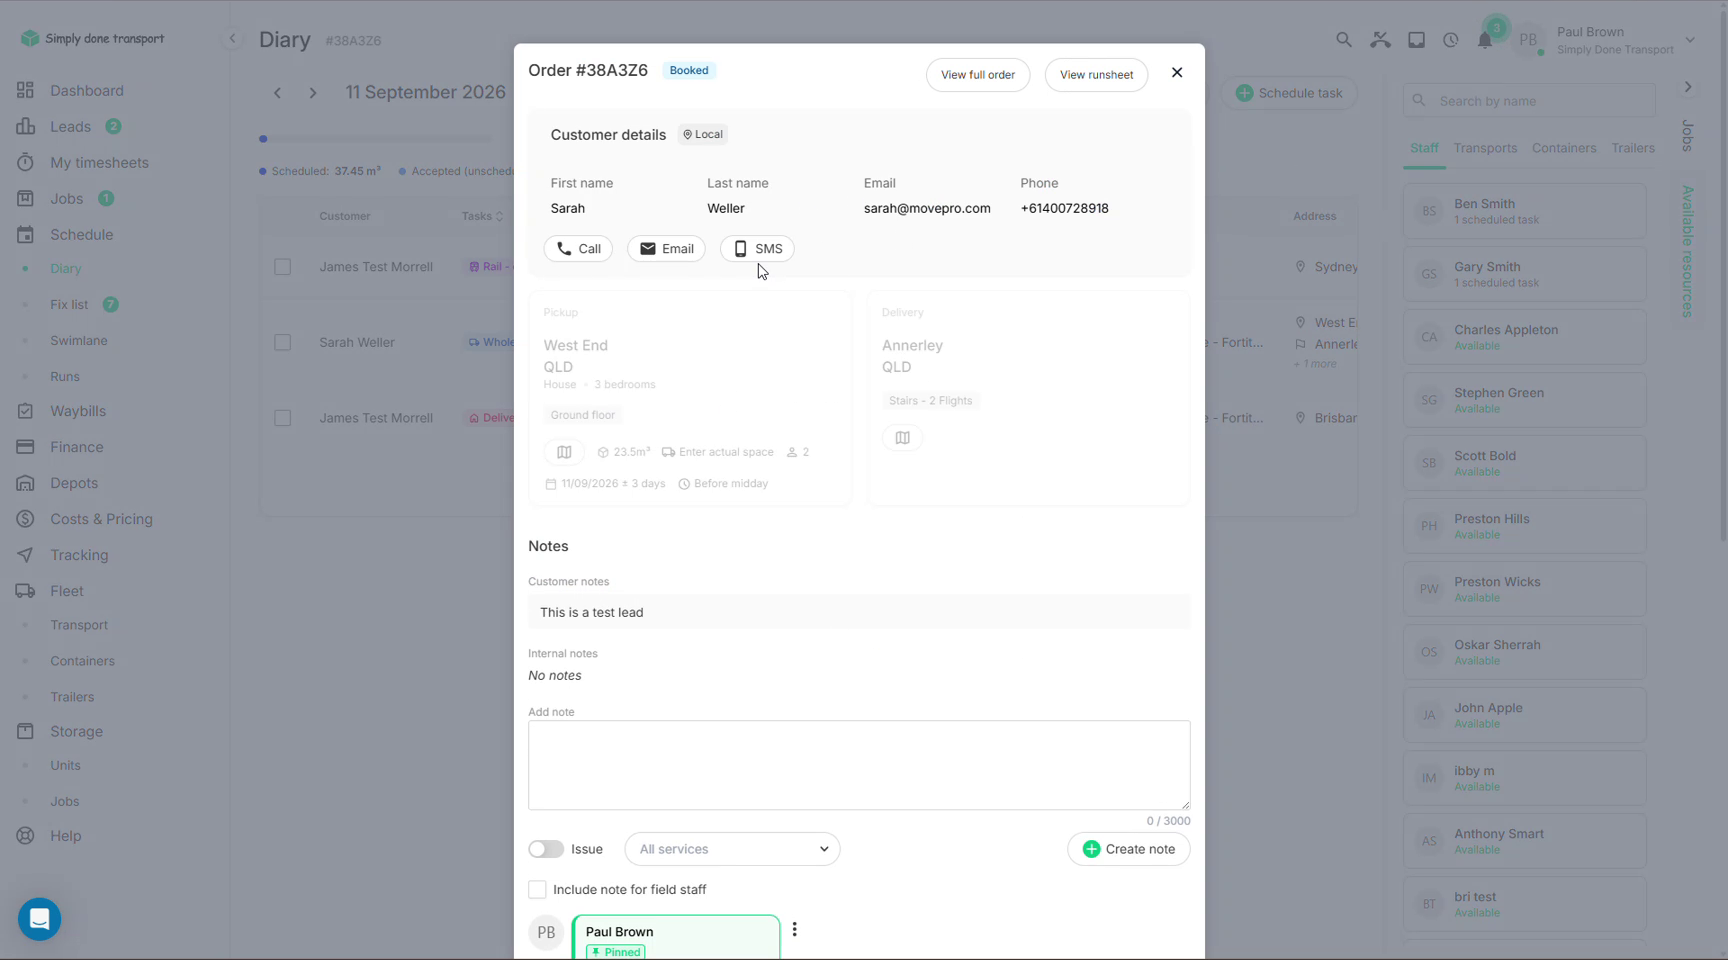Screen dimensions: 1728x960
Task: Click the Email customer button
Action: click(x=666, y=249)
